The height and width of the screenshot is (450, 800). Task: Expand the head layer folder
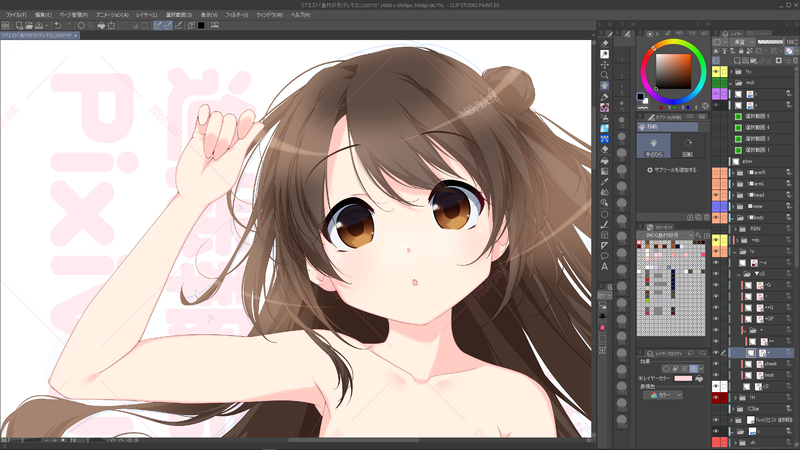click(x=733, y=195)
